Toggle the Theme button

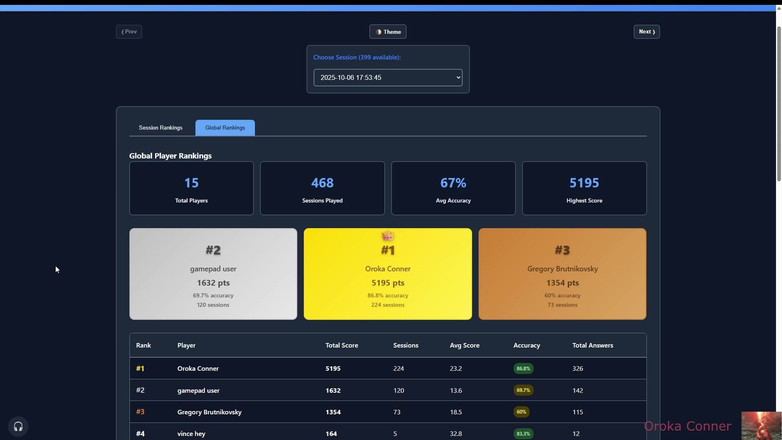tap(388, 32)
